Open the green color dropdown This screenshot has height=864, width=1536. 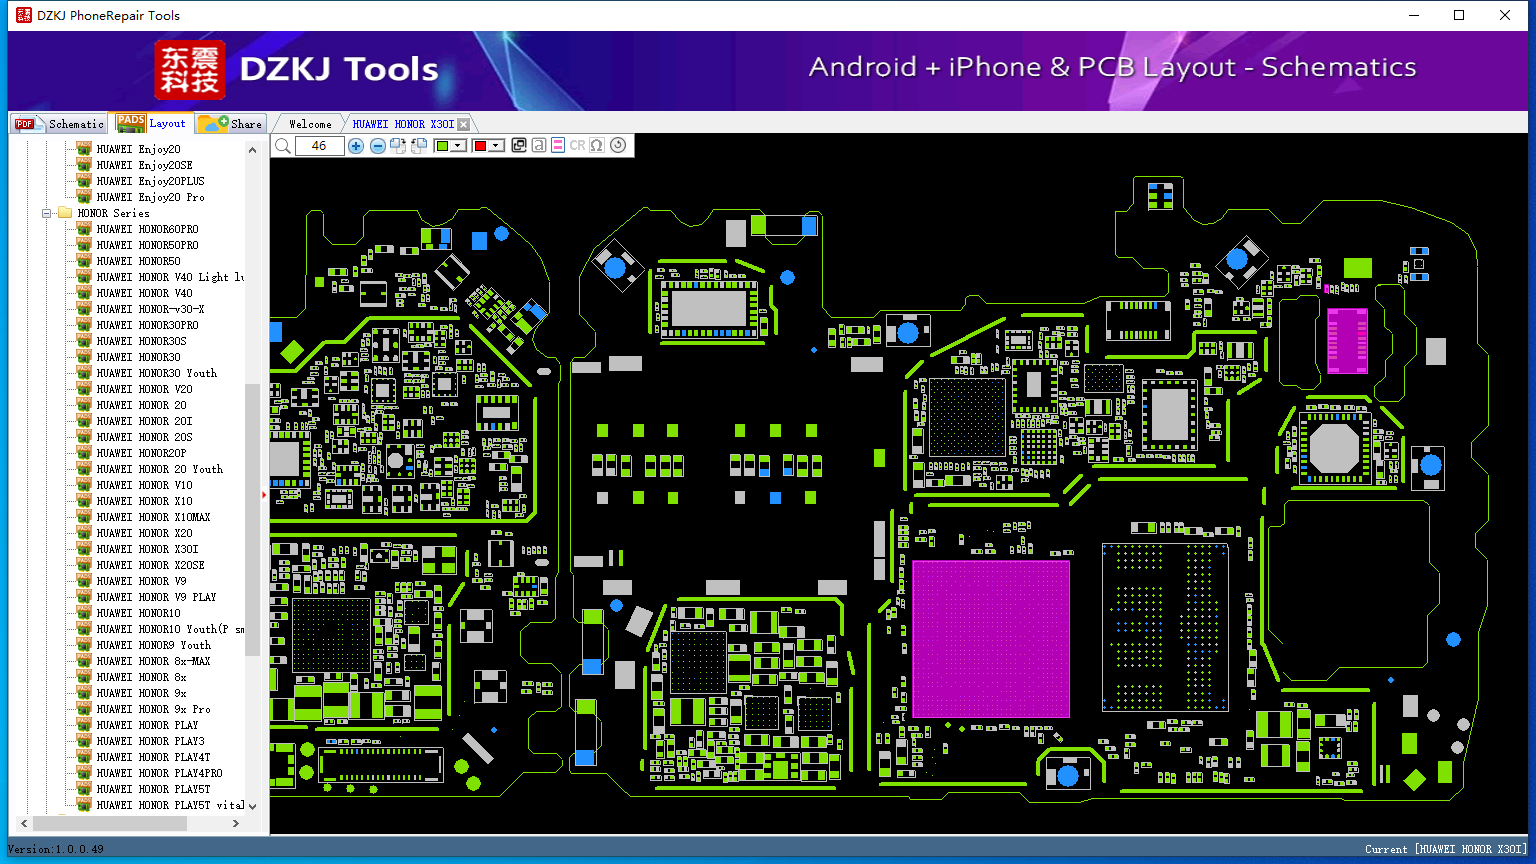(458, 146)
